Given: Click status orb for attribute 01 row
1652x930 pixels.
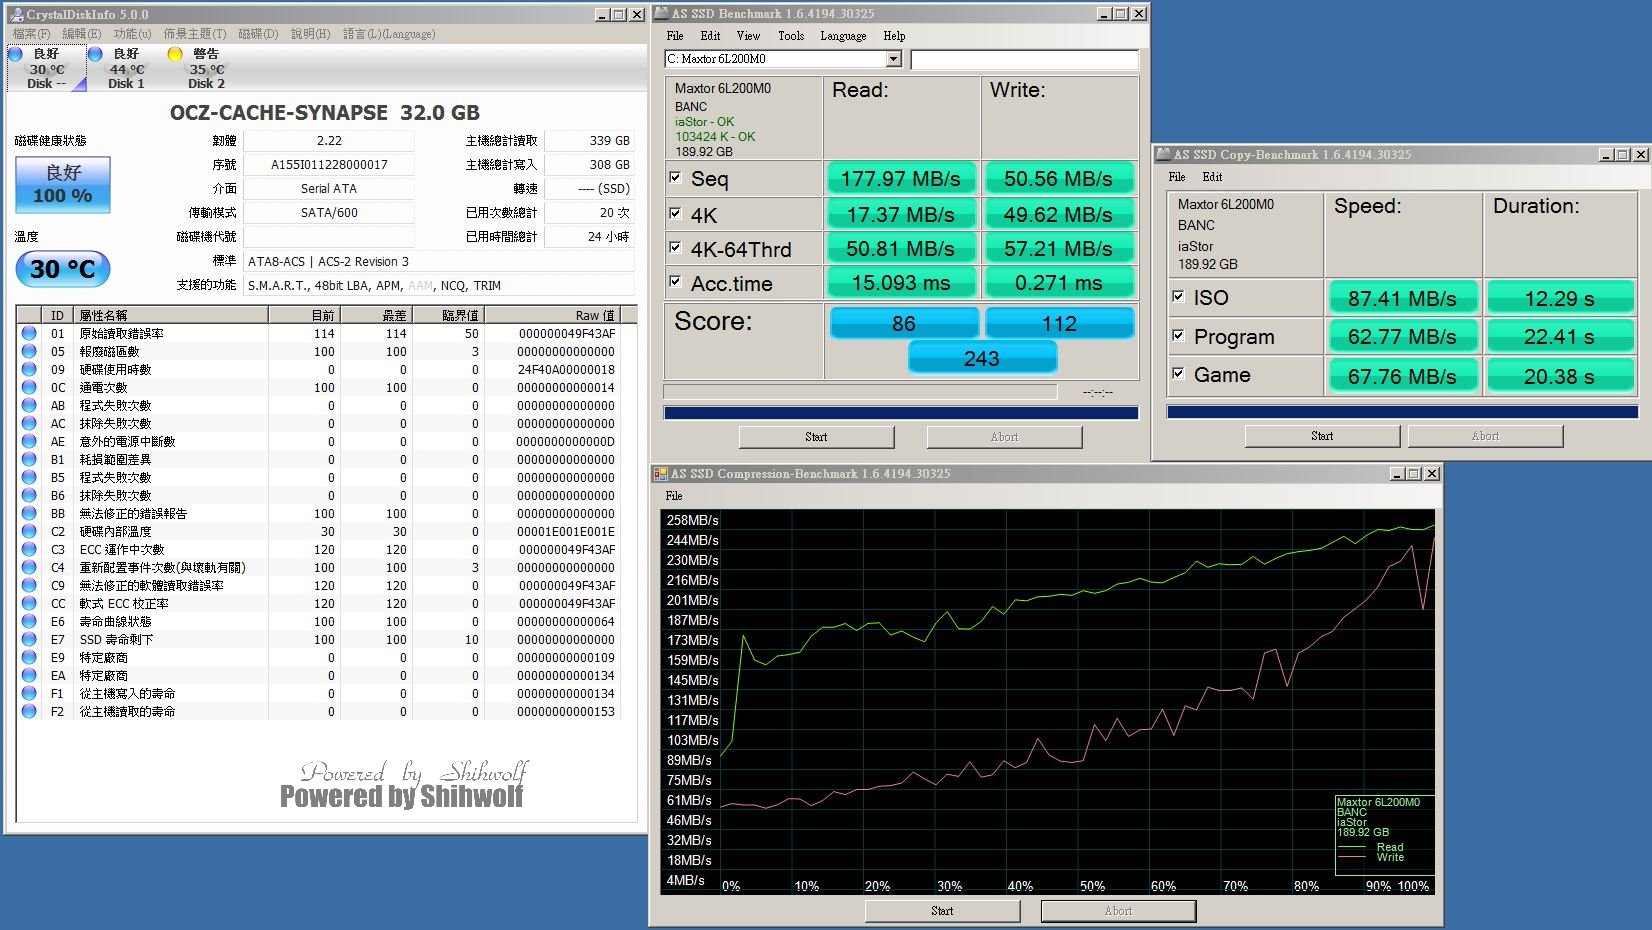Looking at the screenshot, I should (29, 333).
